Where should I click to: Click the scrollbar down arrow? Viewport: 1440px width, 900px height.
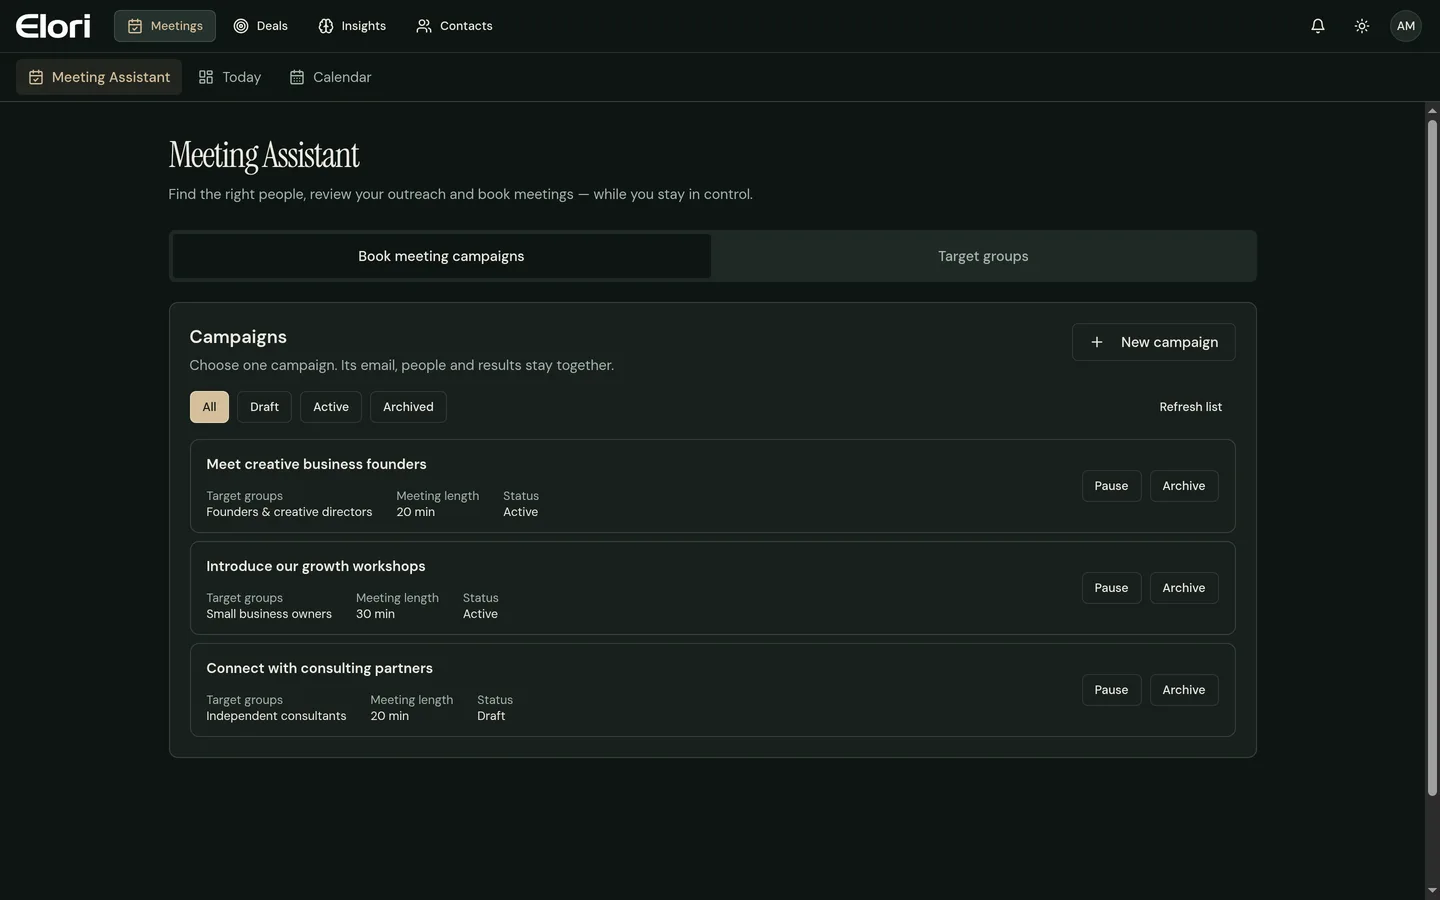[x=1432, y=891]
